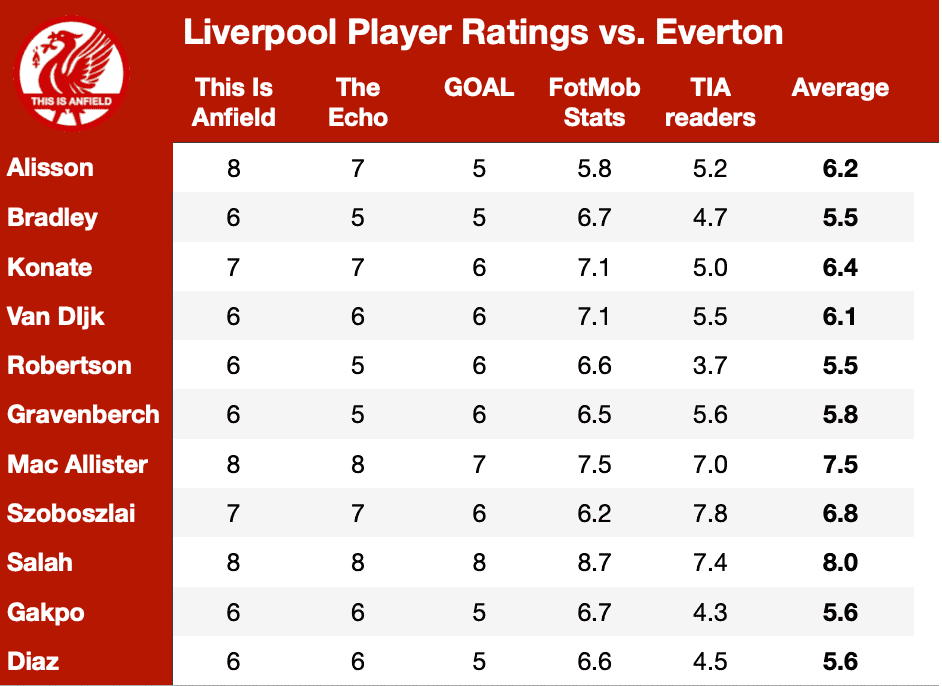Click Gakpo's TIA readers score 4.3
Image resolution: width=942 pixels, height=686 pixels.
[710, 612]
